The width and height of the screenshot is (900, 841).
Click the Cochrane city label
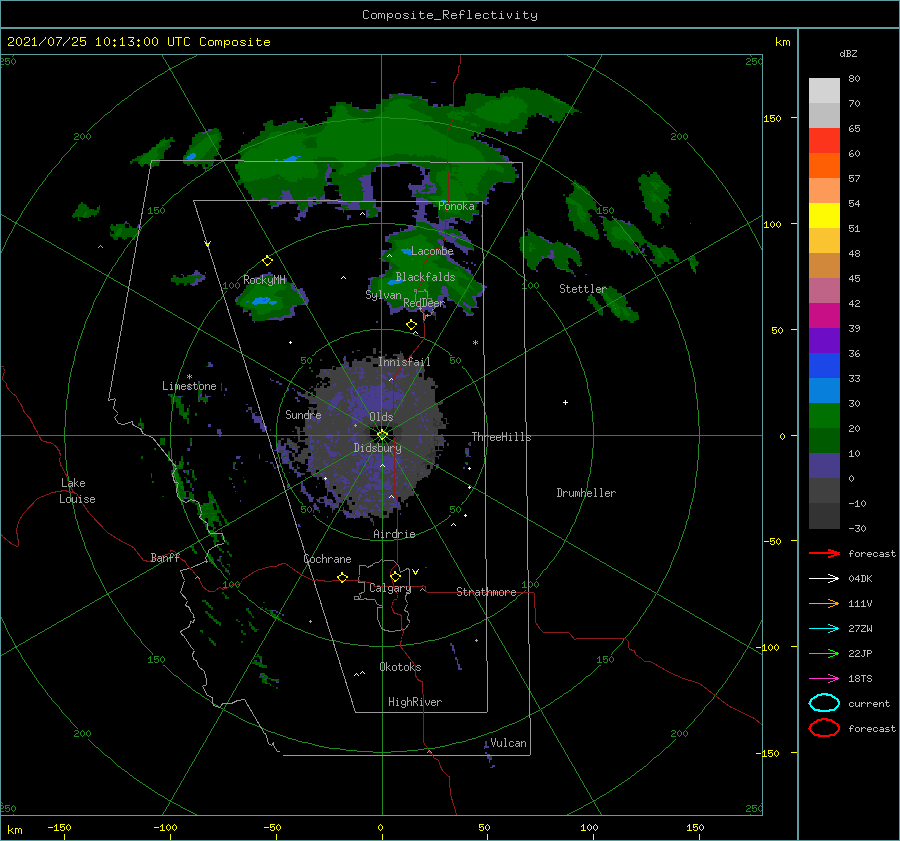click(327, 559)
